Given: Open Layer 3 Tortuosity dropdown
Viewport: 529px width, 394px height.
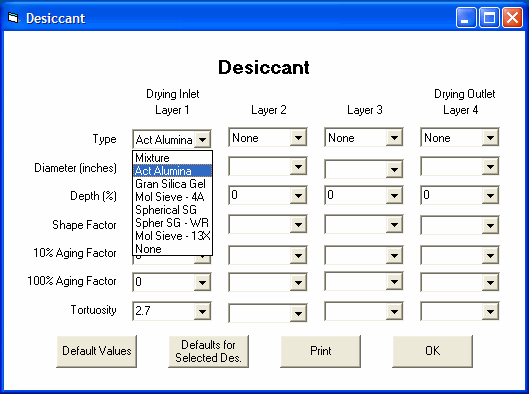Looking at the screenshot, I should [x=394, y=311].
